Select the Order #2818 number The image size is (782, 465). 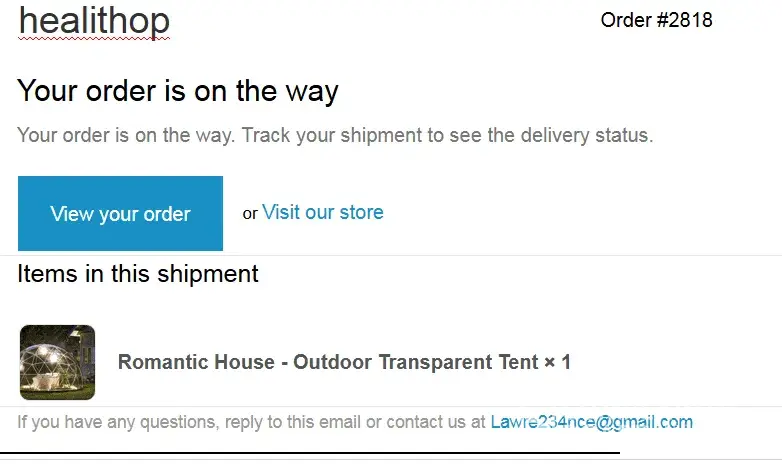click(x=656, y=20)
